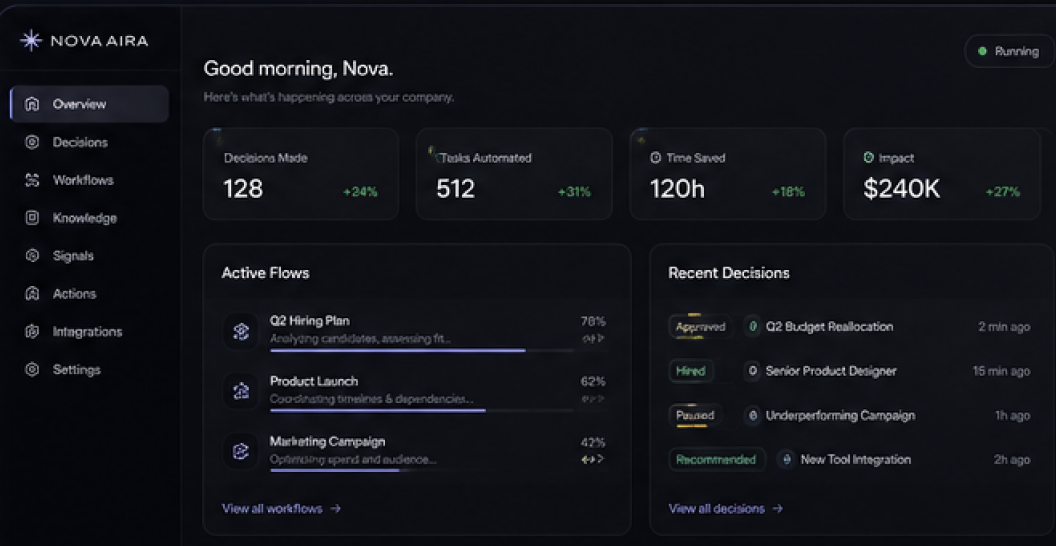Click the Product Launch progress bar
This screenshot has width=1056, height=546.
(422, 410)
